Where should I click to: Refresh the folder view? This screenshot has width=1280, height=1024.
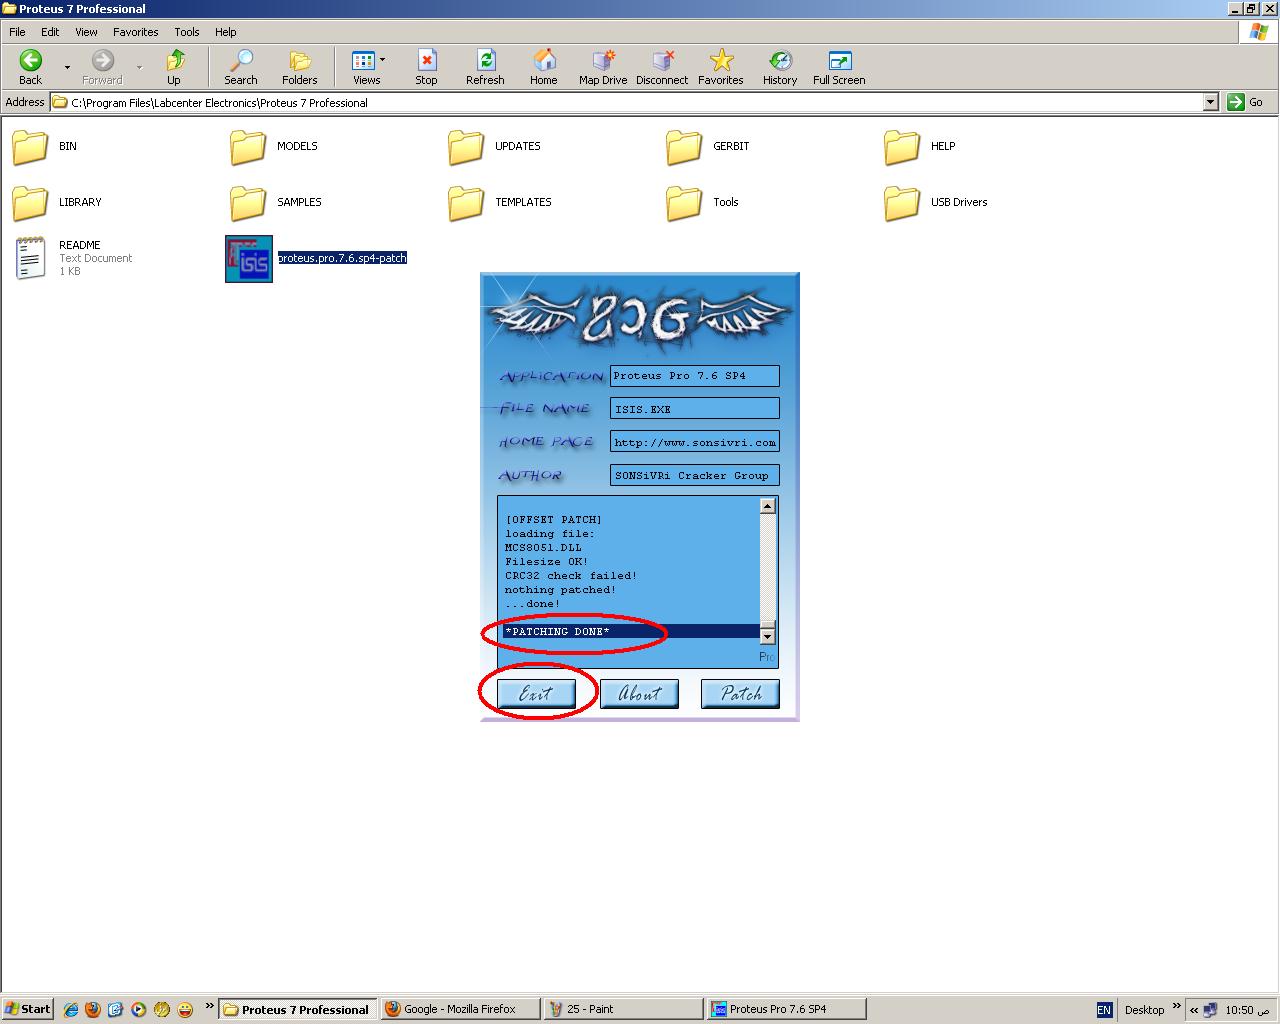[x=485, y=67]
